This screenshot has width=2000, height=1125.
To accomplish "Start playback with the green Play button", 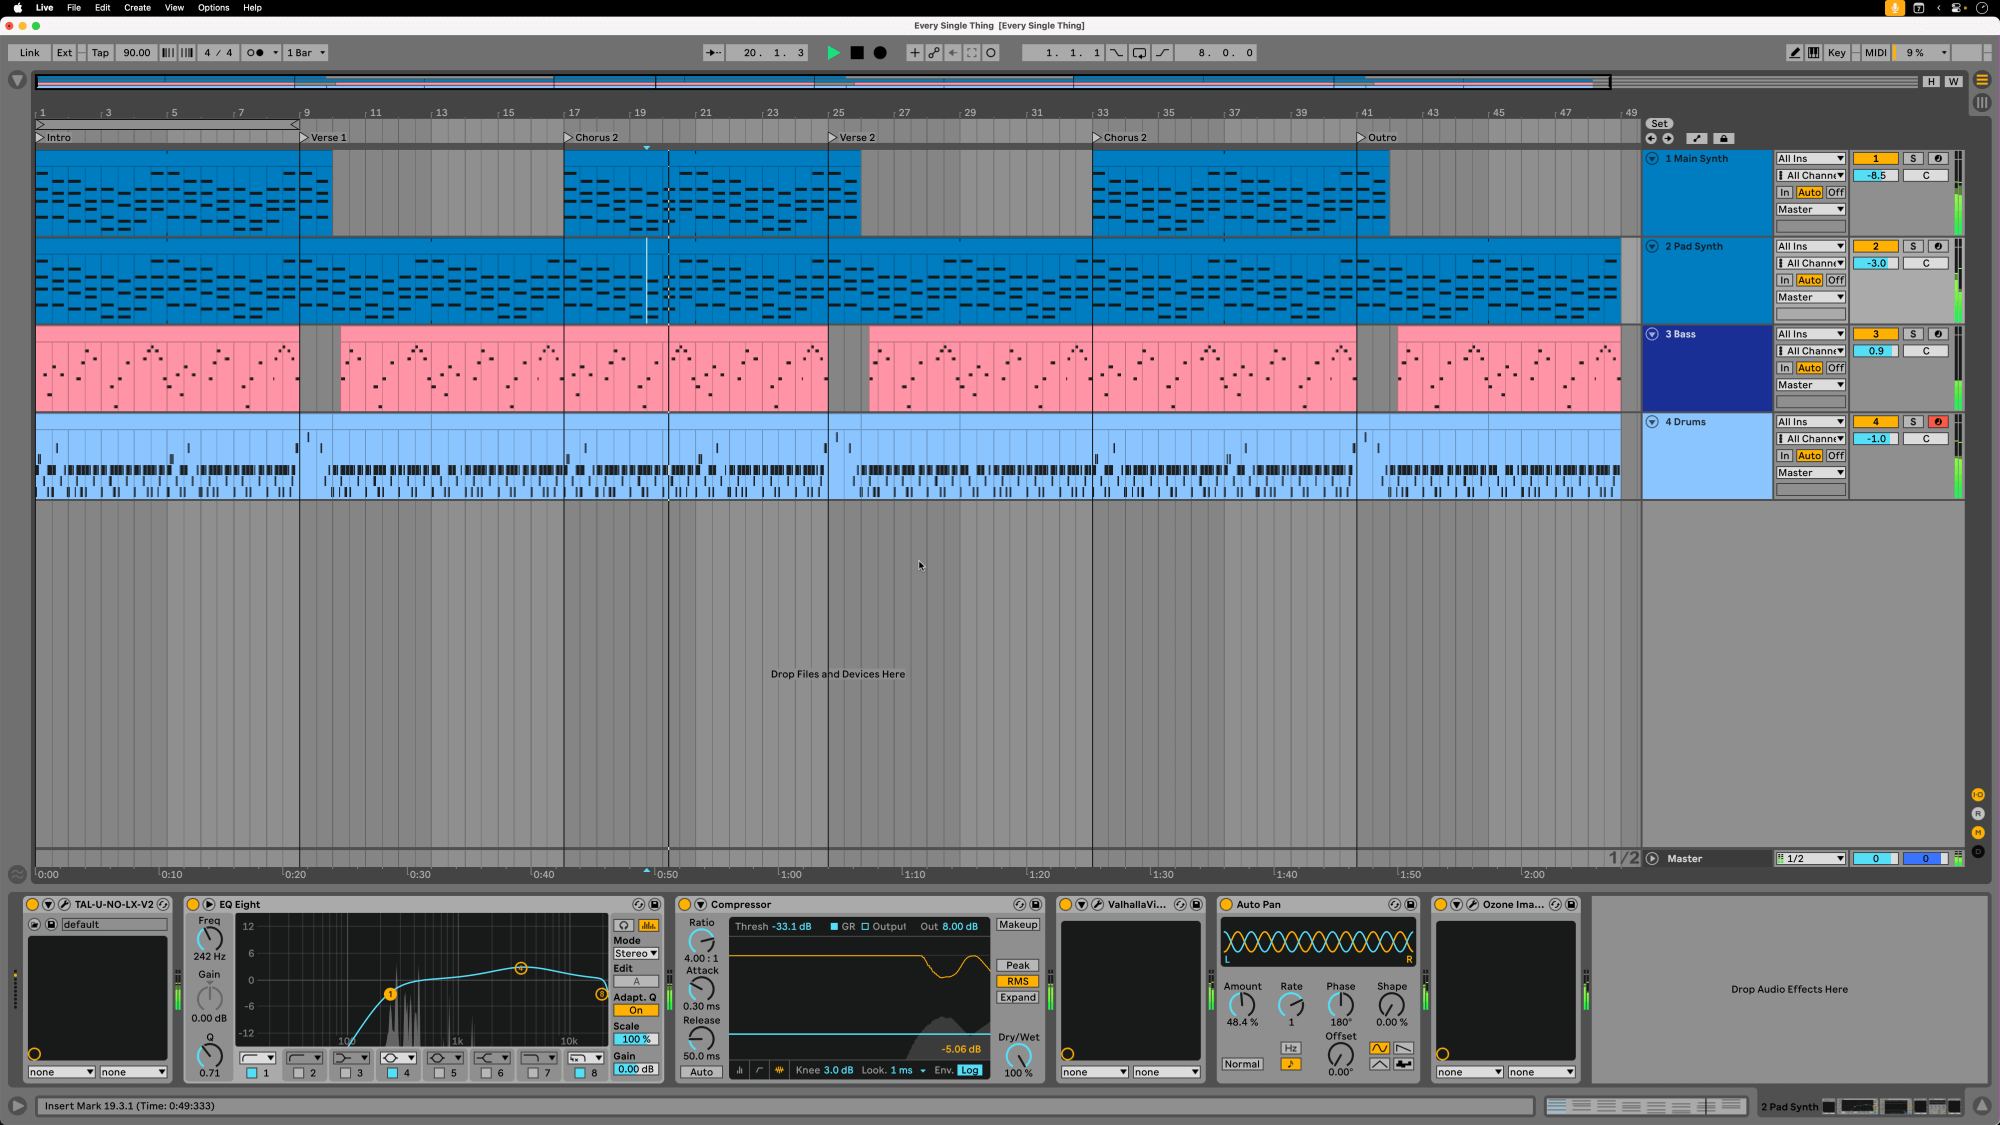I will [x=833, y=53].
